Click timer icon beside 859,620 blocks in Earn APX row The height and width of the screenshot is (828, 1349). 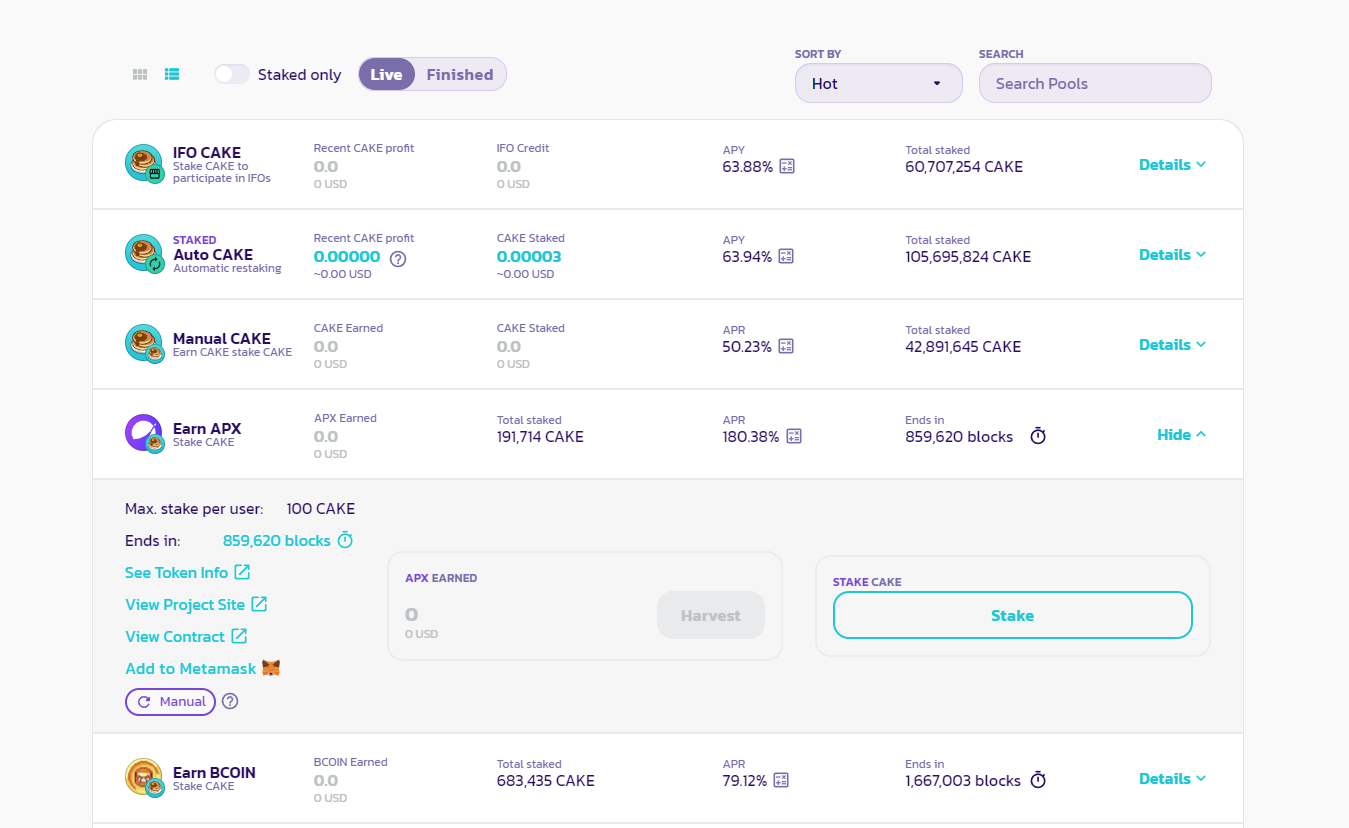1038,436
